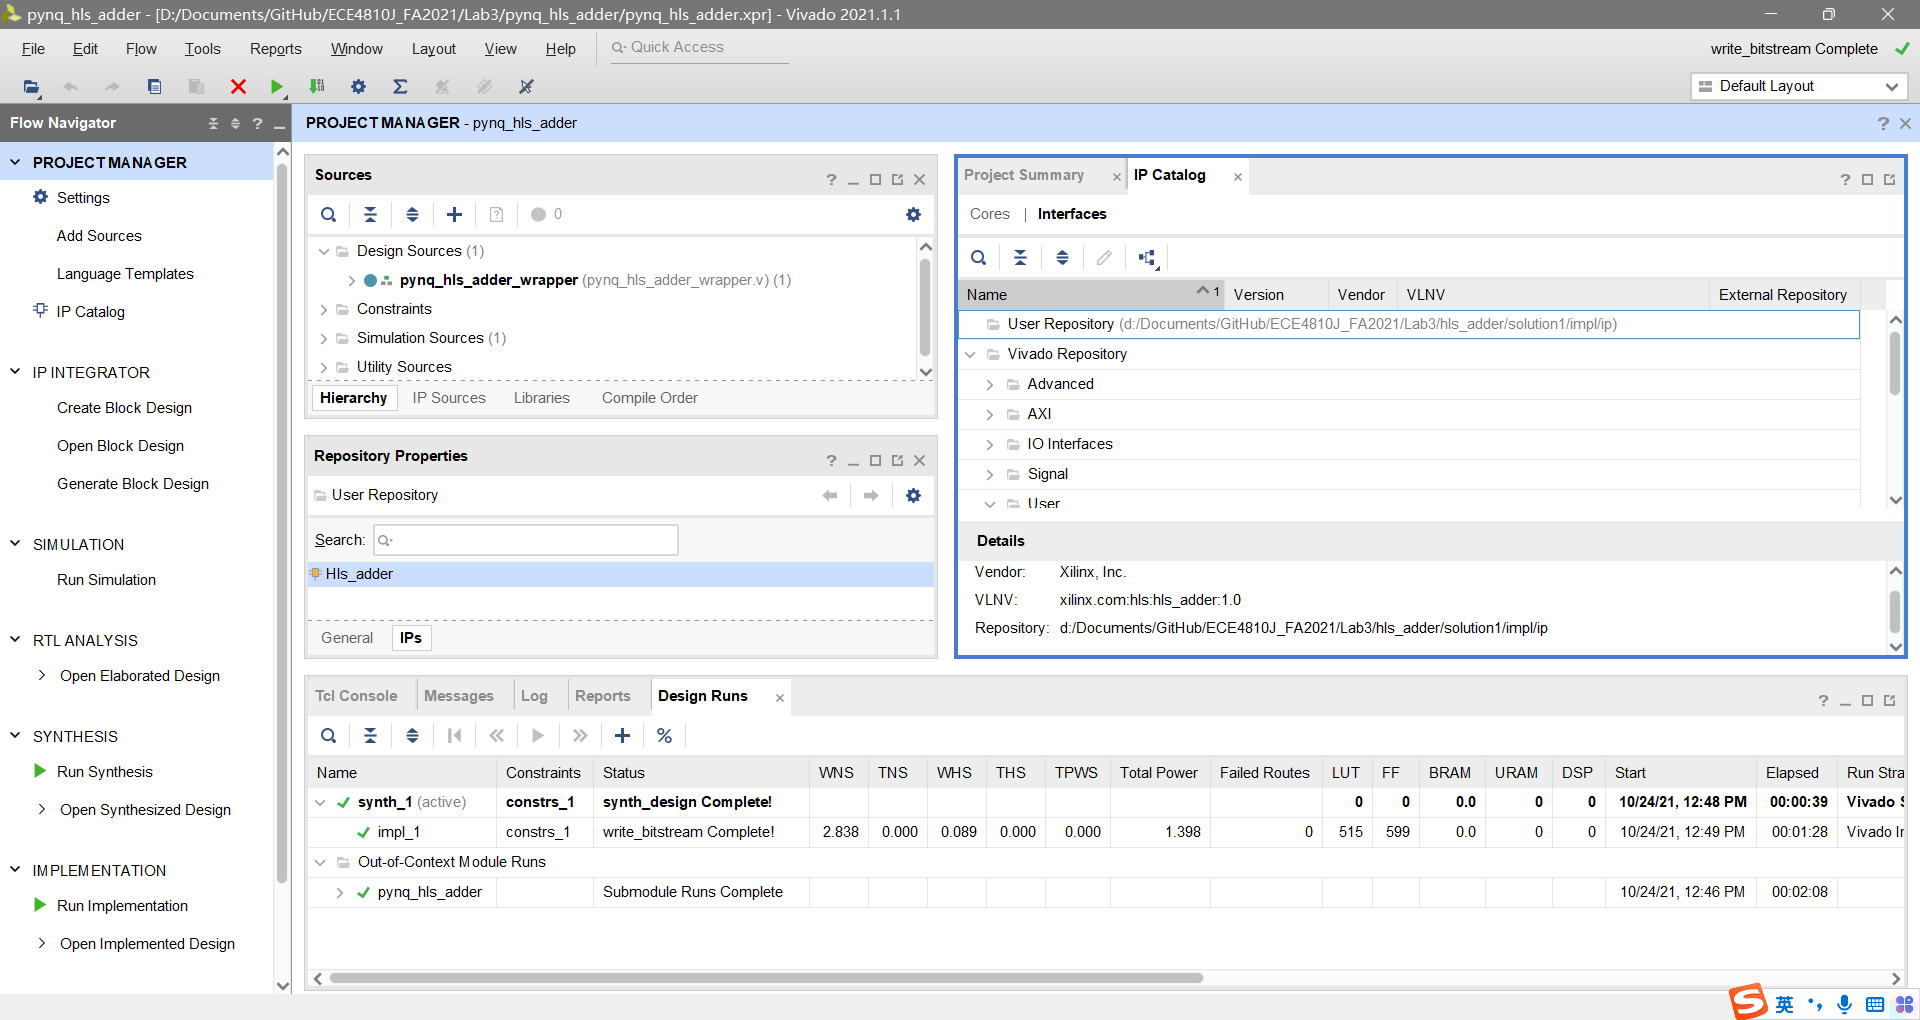Click Run Synthesis in Flow Navigator

[104, 772]
